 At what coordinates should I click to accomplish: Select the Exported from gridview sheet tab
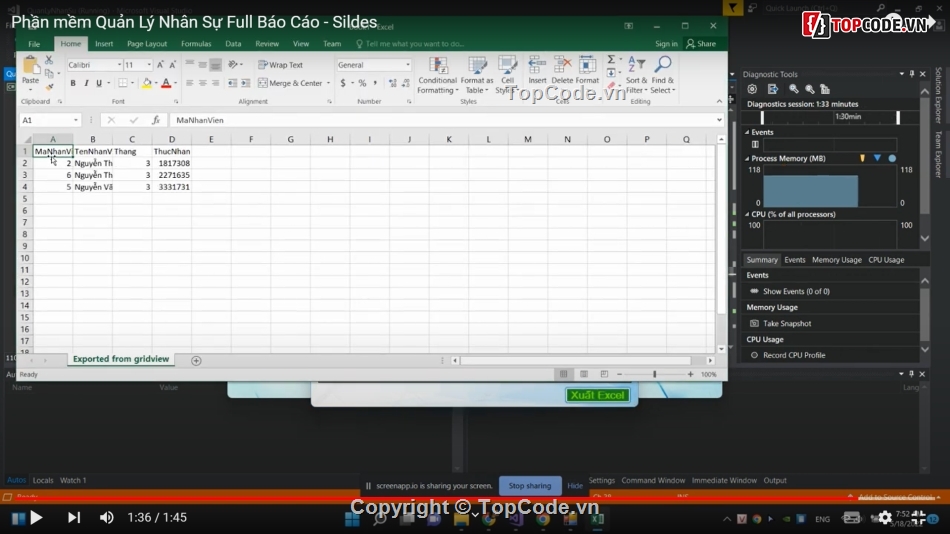coord(121,359)
